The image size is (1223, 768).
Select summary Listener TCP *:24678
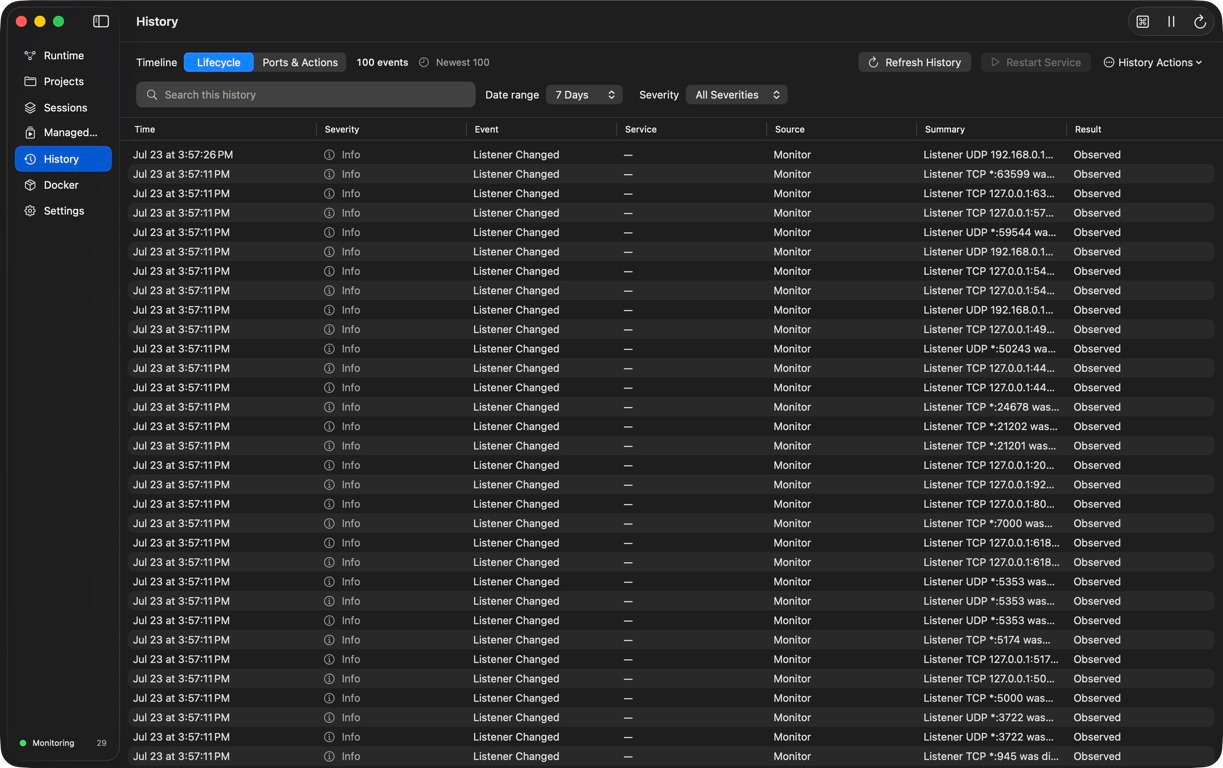tap(991, 407)
